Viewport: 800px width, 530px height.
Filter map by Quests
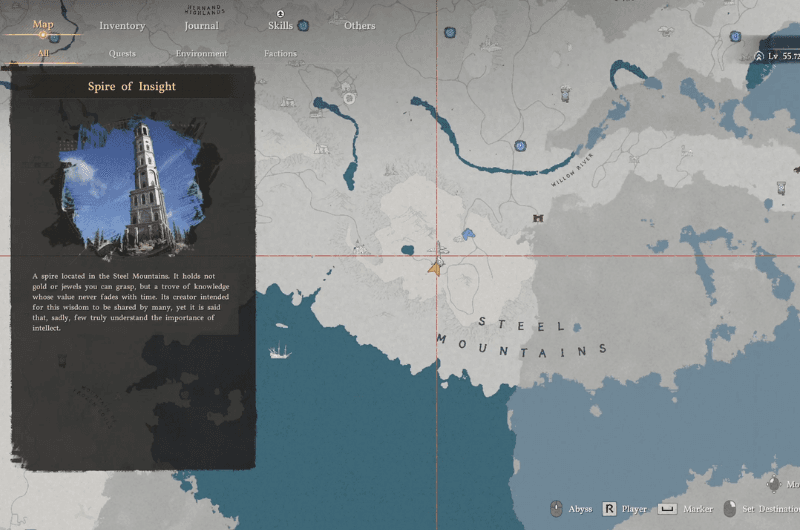click(x=122, y=53)
